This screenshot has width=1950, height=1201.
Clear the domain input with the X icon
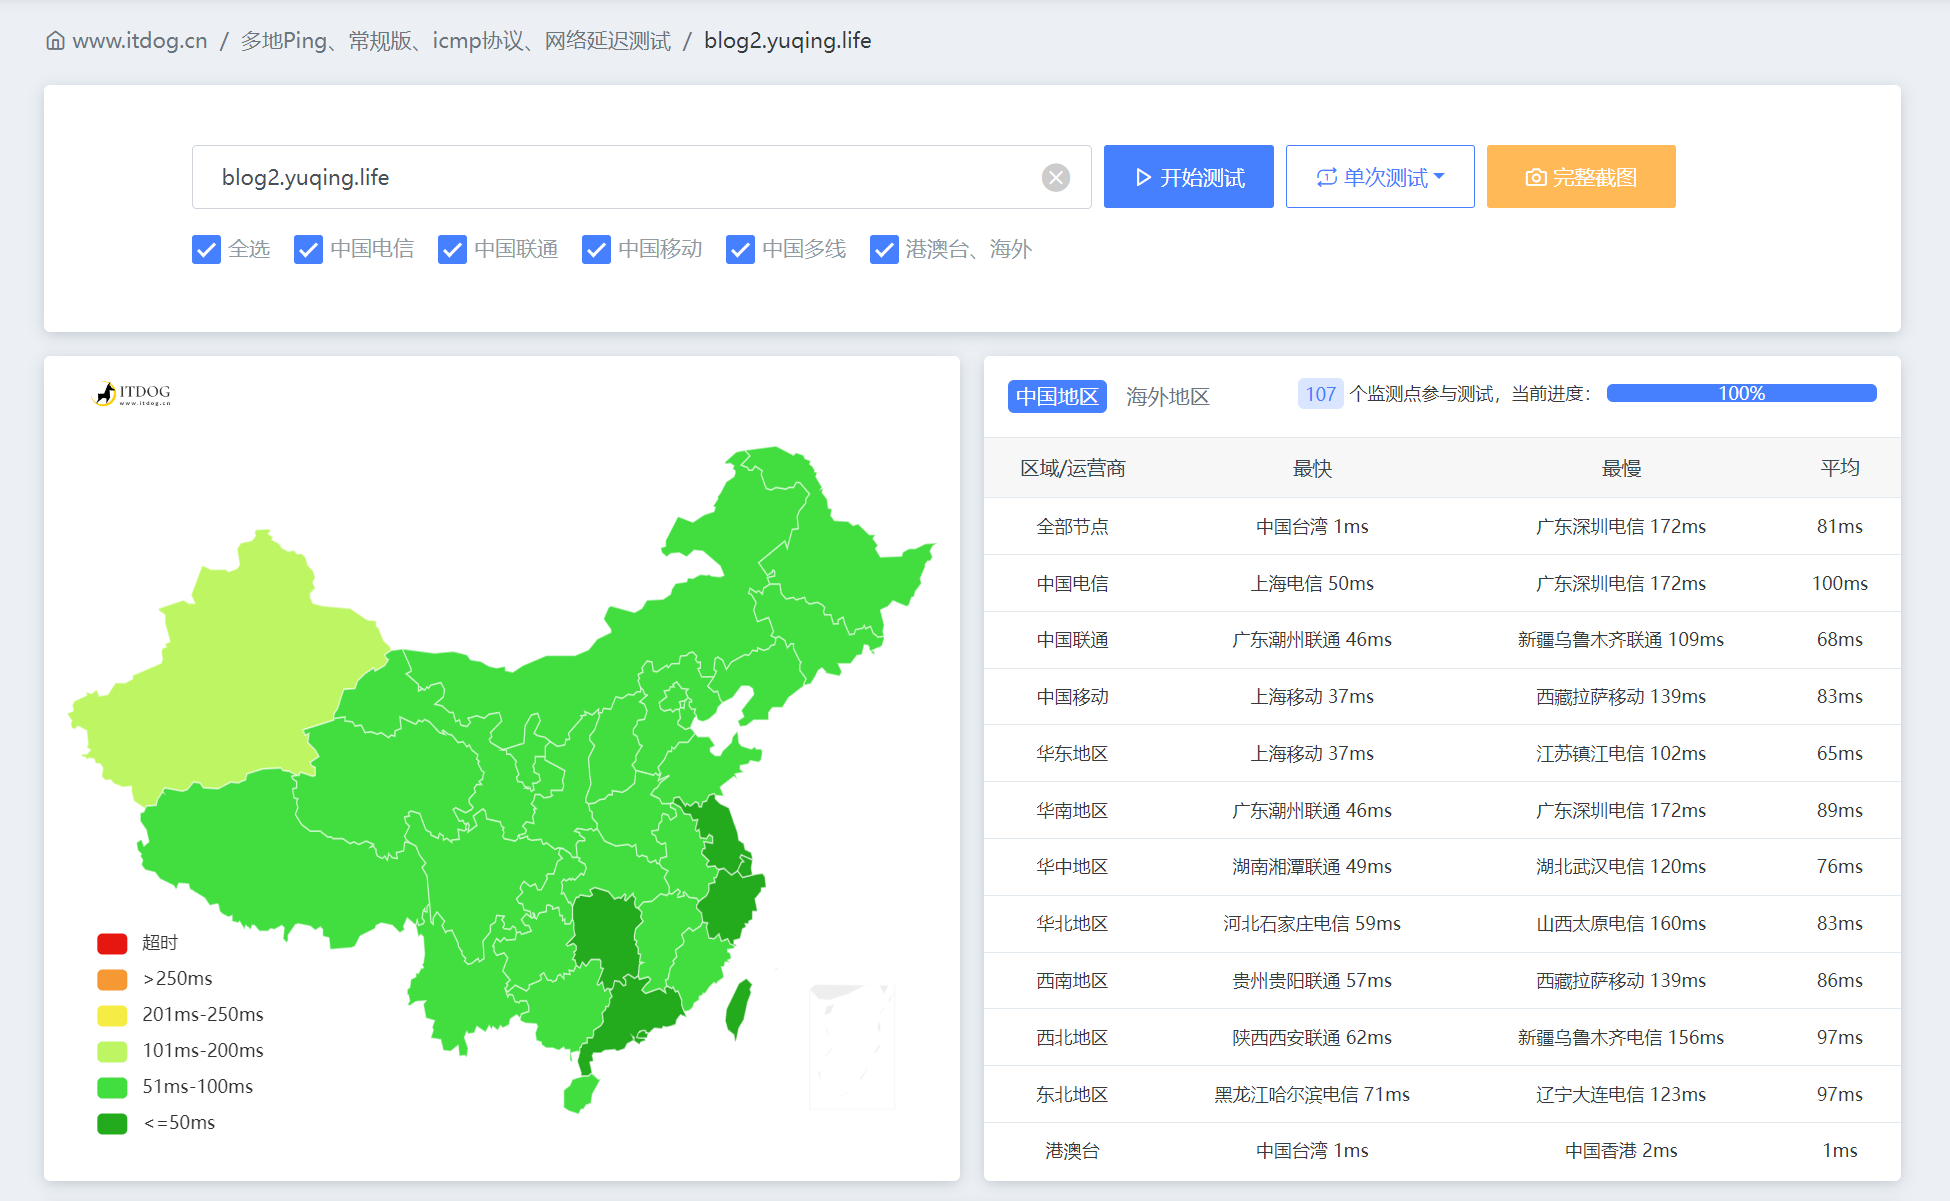1055,177
